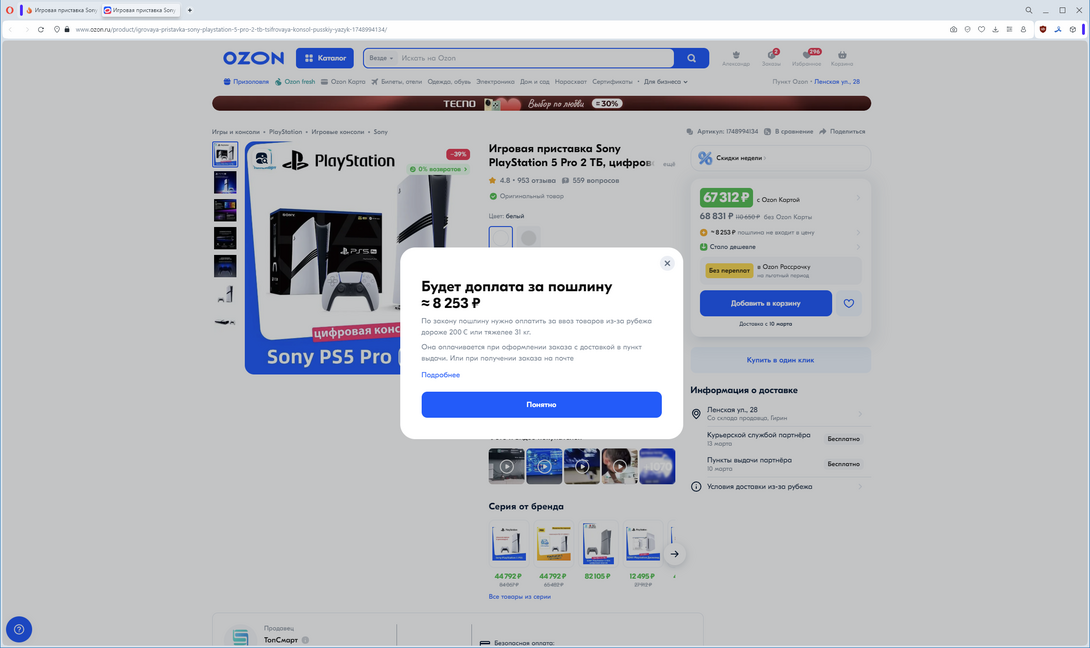Open the Избранное heart icon in header
This screenshot has width=1090, height=648.
pyautogui.click(x=807, y=56)
